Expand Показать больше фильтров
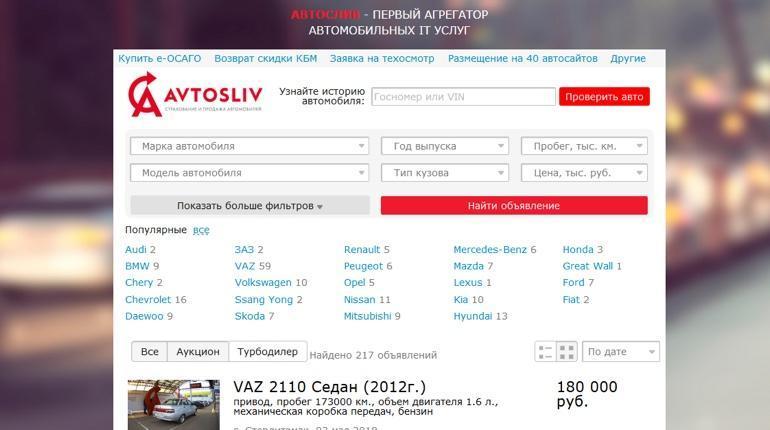This screenshot has height=430, width=770. pos(250,206)
